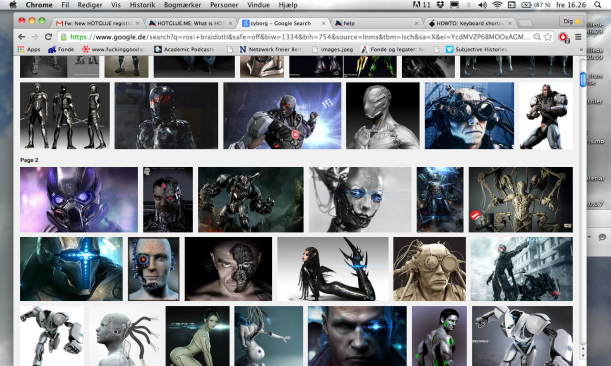Click the browser back arrow
This screenshot has height=366, width=611.
point(22,37)
